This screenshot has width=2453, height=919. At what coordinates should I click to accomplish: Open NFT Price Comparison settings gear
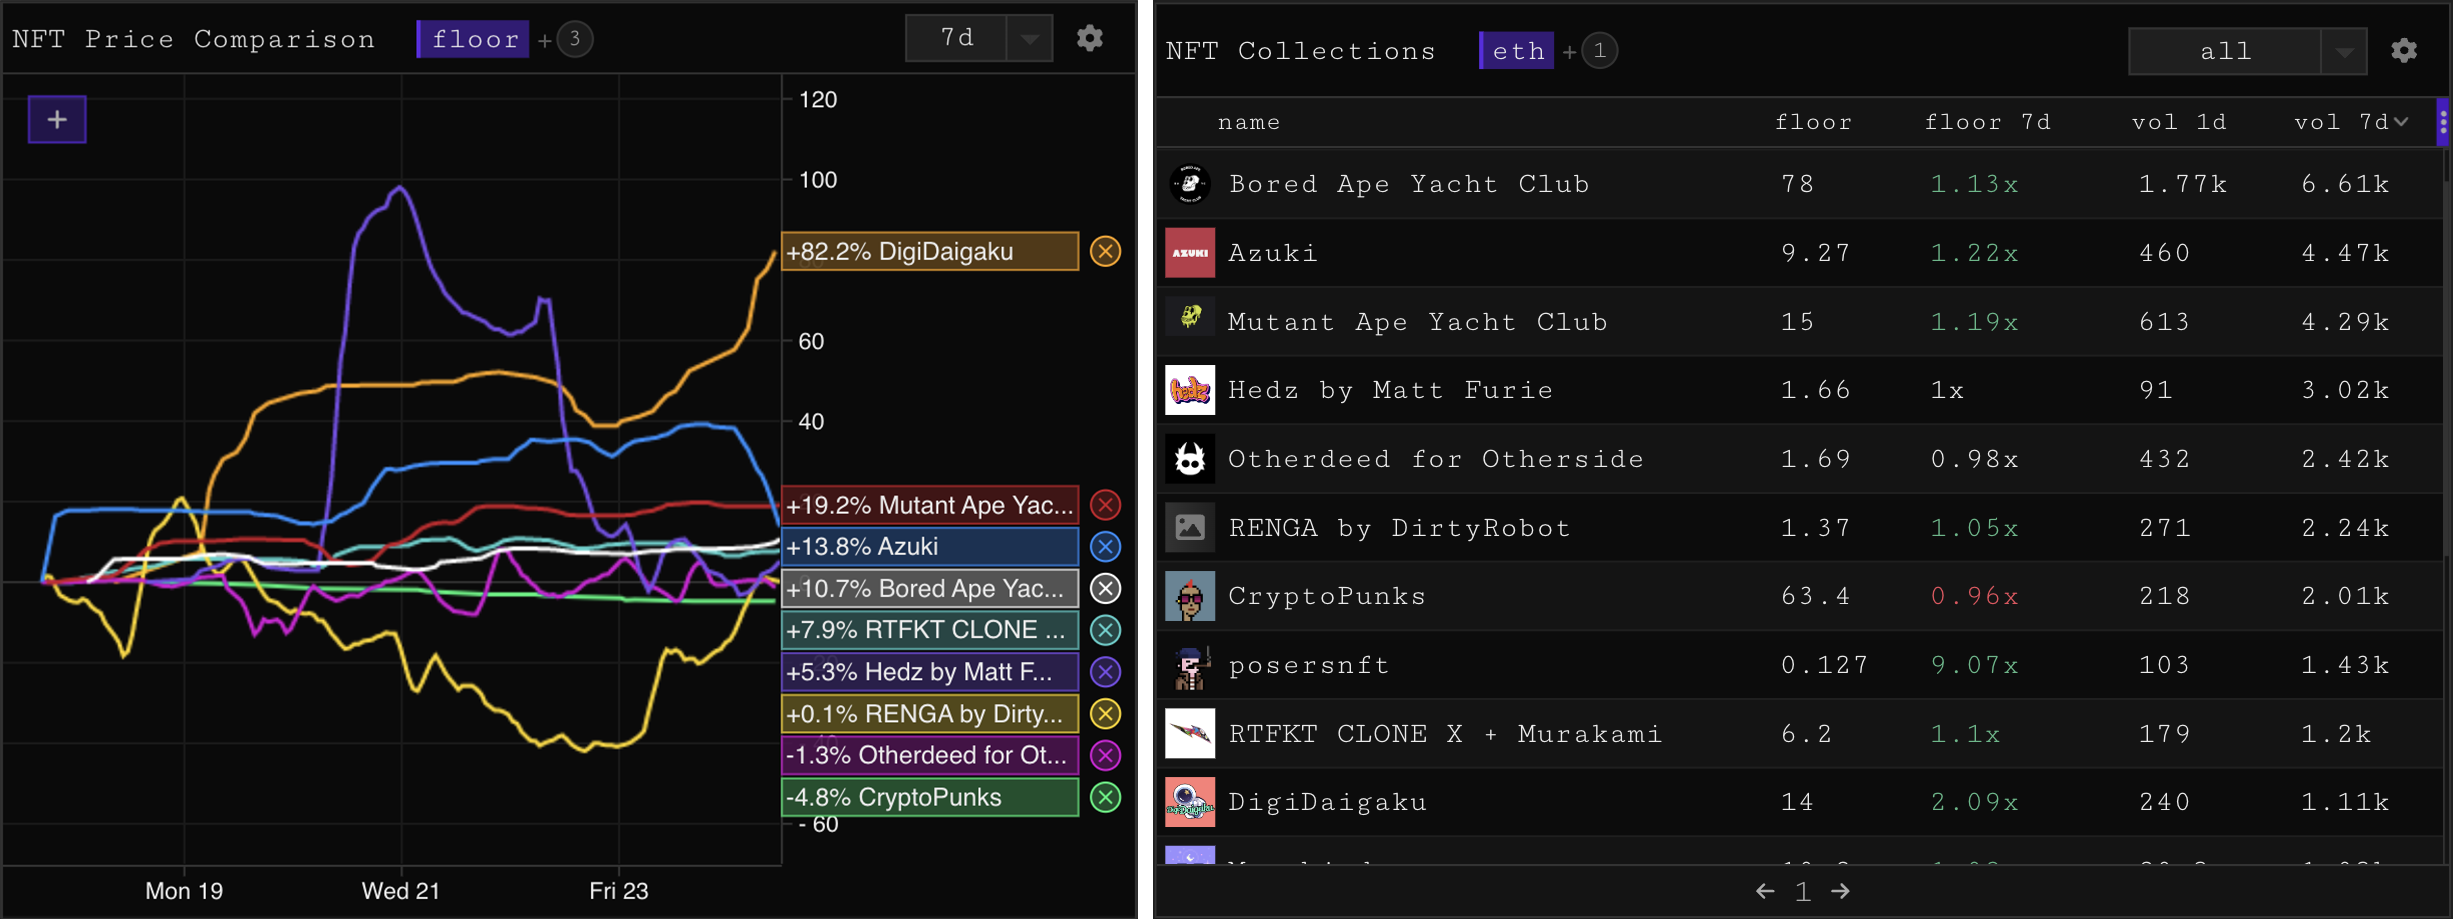click(x=1090, y=38)
